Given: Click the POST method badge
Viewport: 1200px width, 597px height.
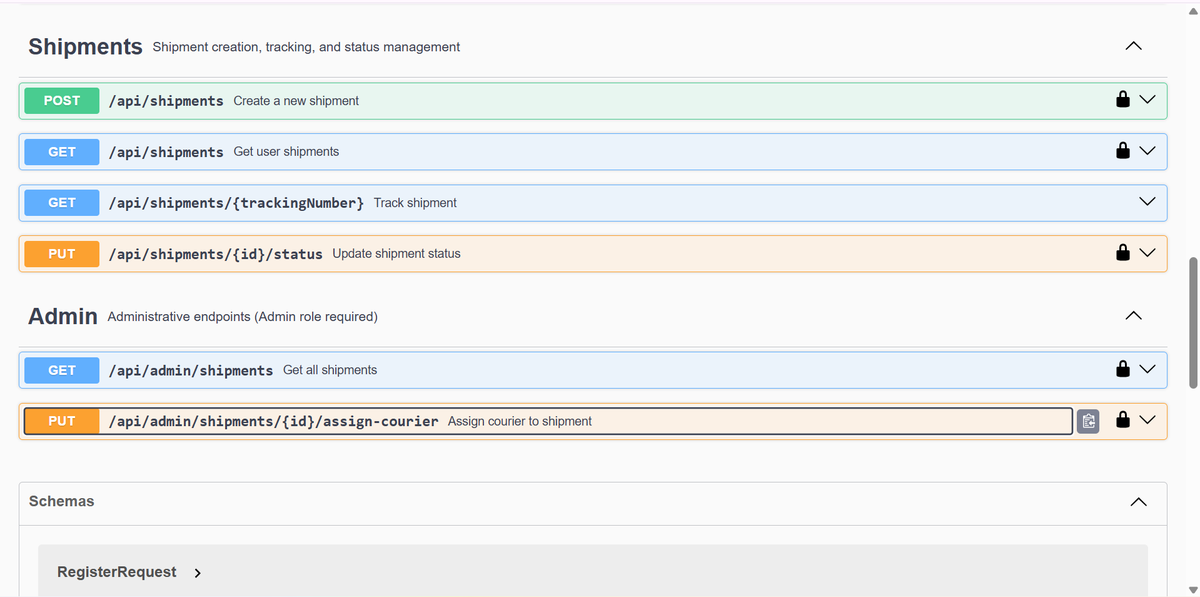Looking at the screenshot, I should pos(62,100).
